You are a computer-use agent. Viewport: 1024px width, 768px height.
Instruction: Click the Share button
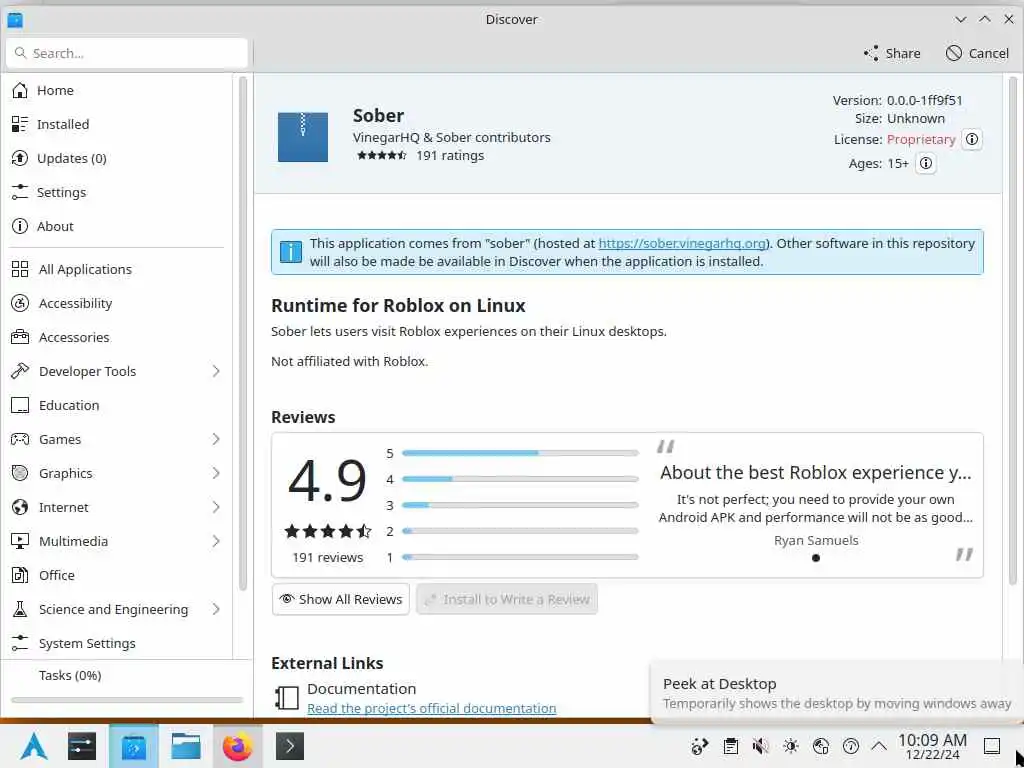(892, 54)
